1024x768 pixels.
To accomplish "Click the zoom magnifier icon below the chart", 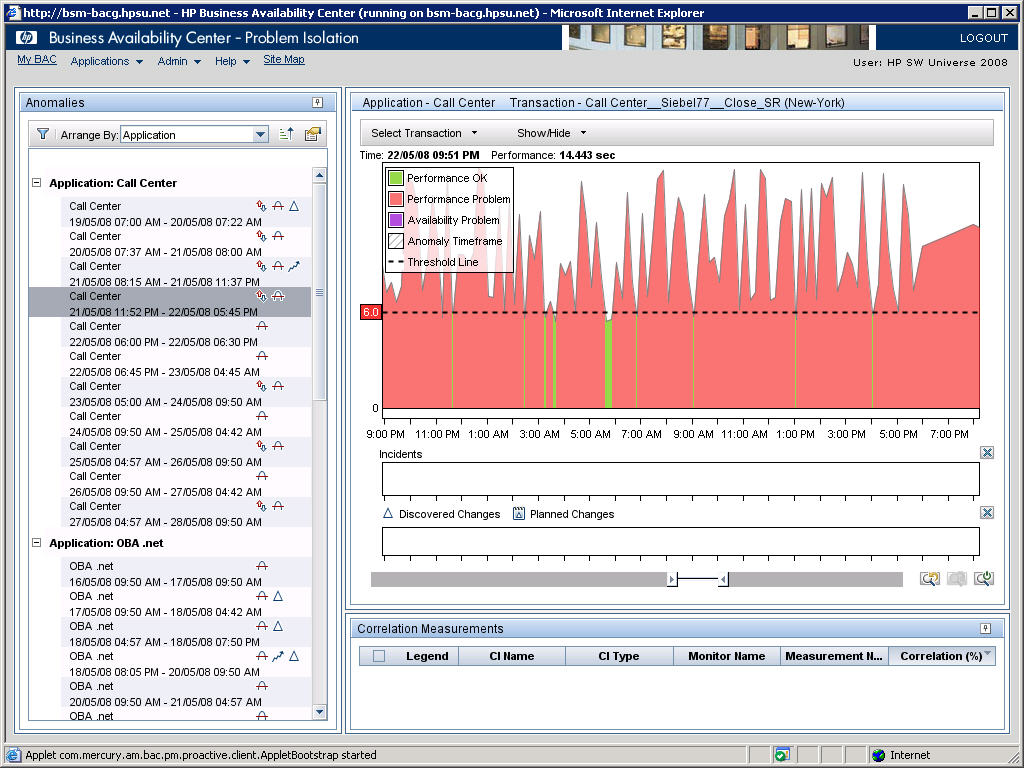I will click(929, 579).
